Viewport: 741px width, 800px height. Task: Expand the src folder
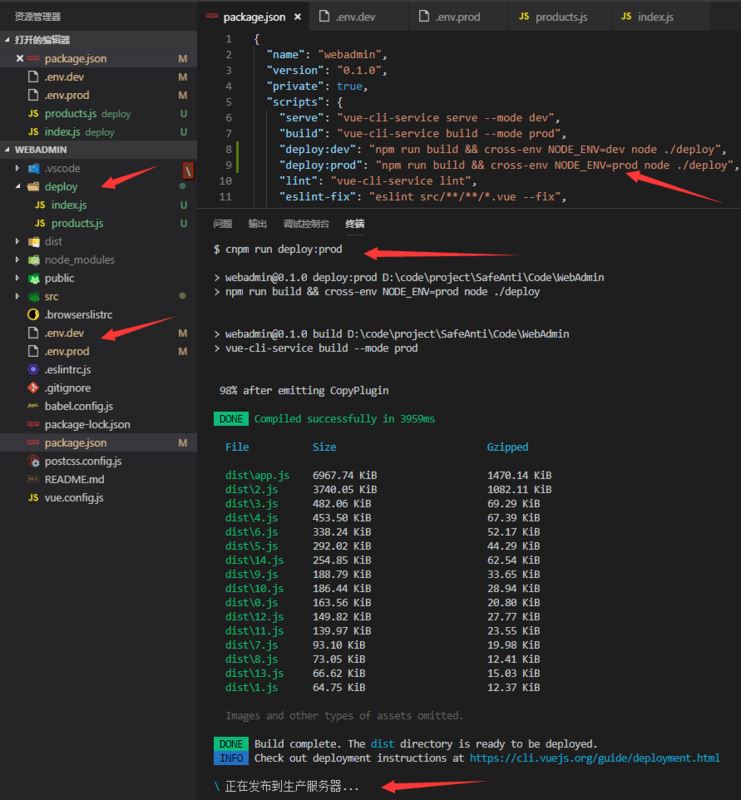click(18, 296)
